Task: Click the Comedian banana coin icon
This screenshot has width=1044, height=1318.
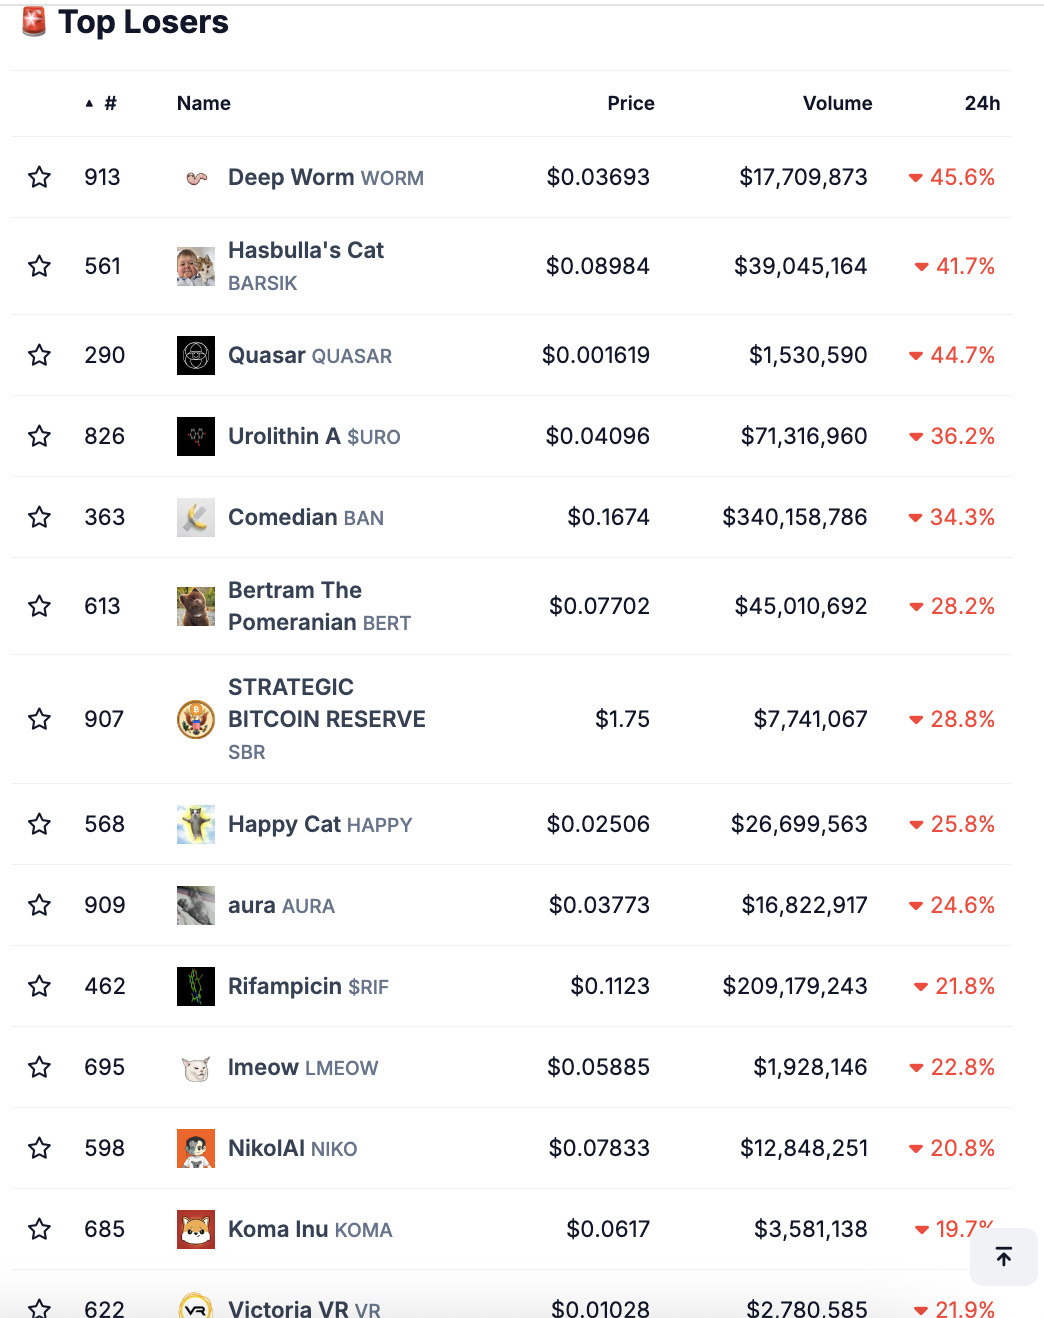Action: [x=196, y=518]
